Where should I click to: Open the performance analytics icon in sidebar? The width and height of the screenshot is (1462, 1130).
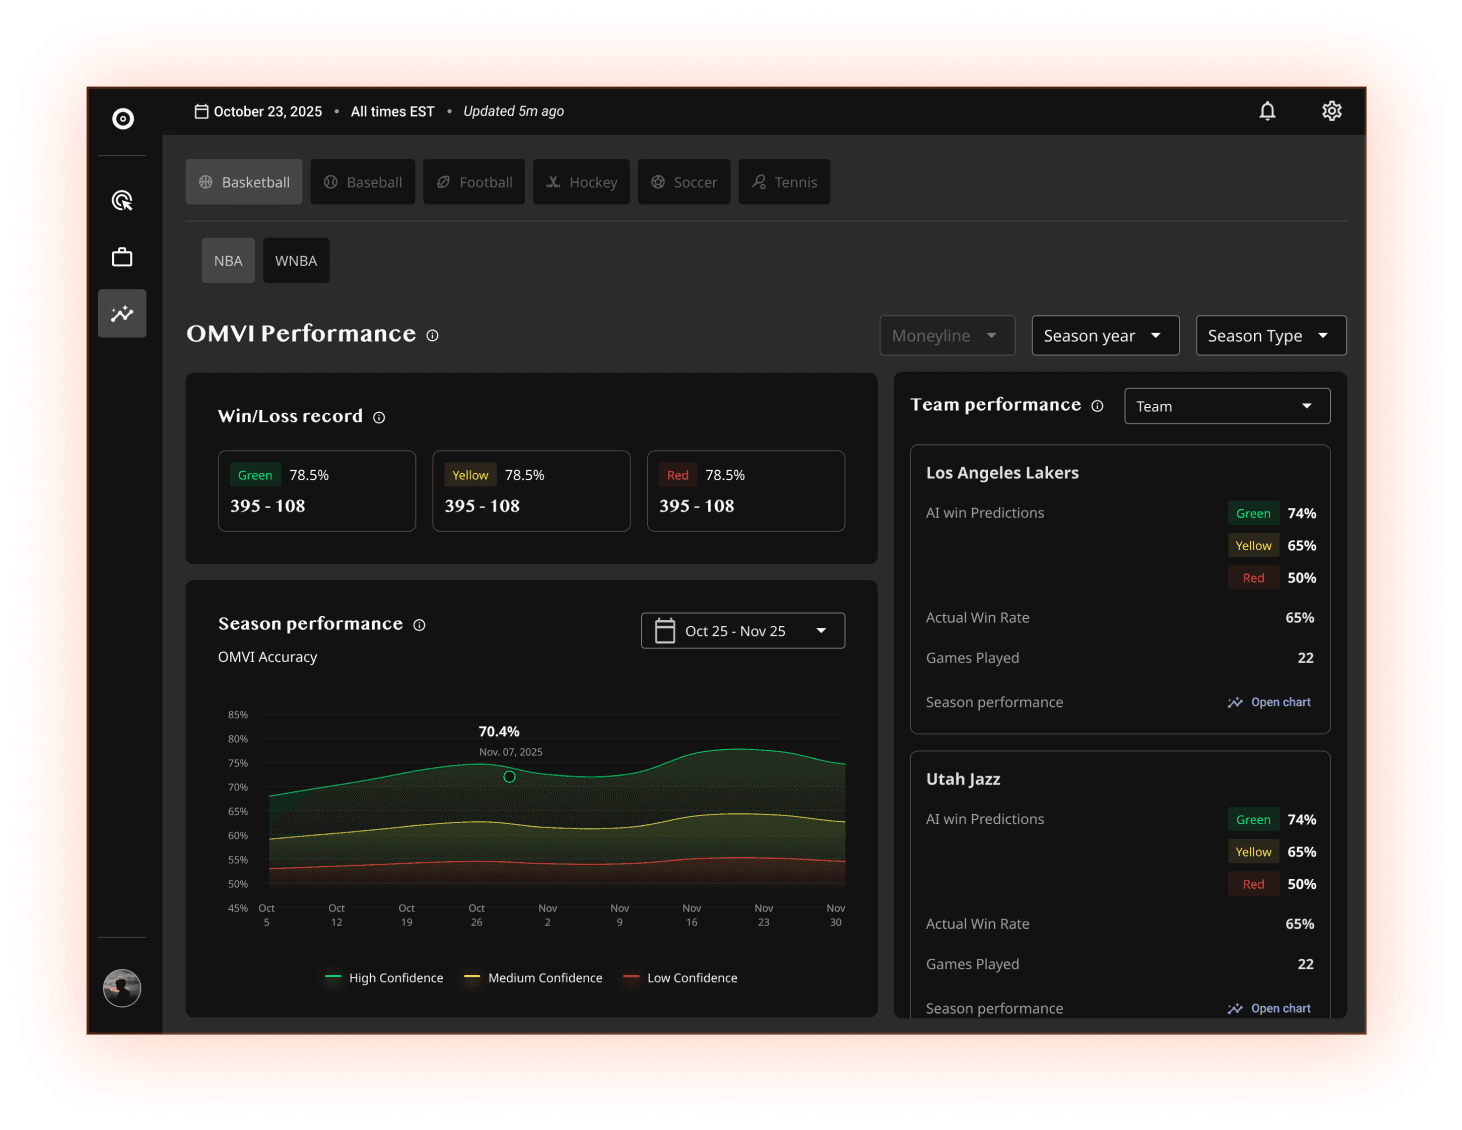click(121, 313)
